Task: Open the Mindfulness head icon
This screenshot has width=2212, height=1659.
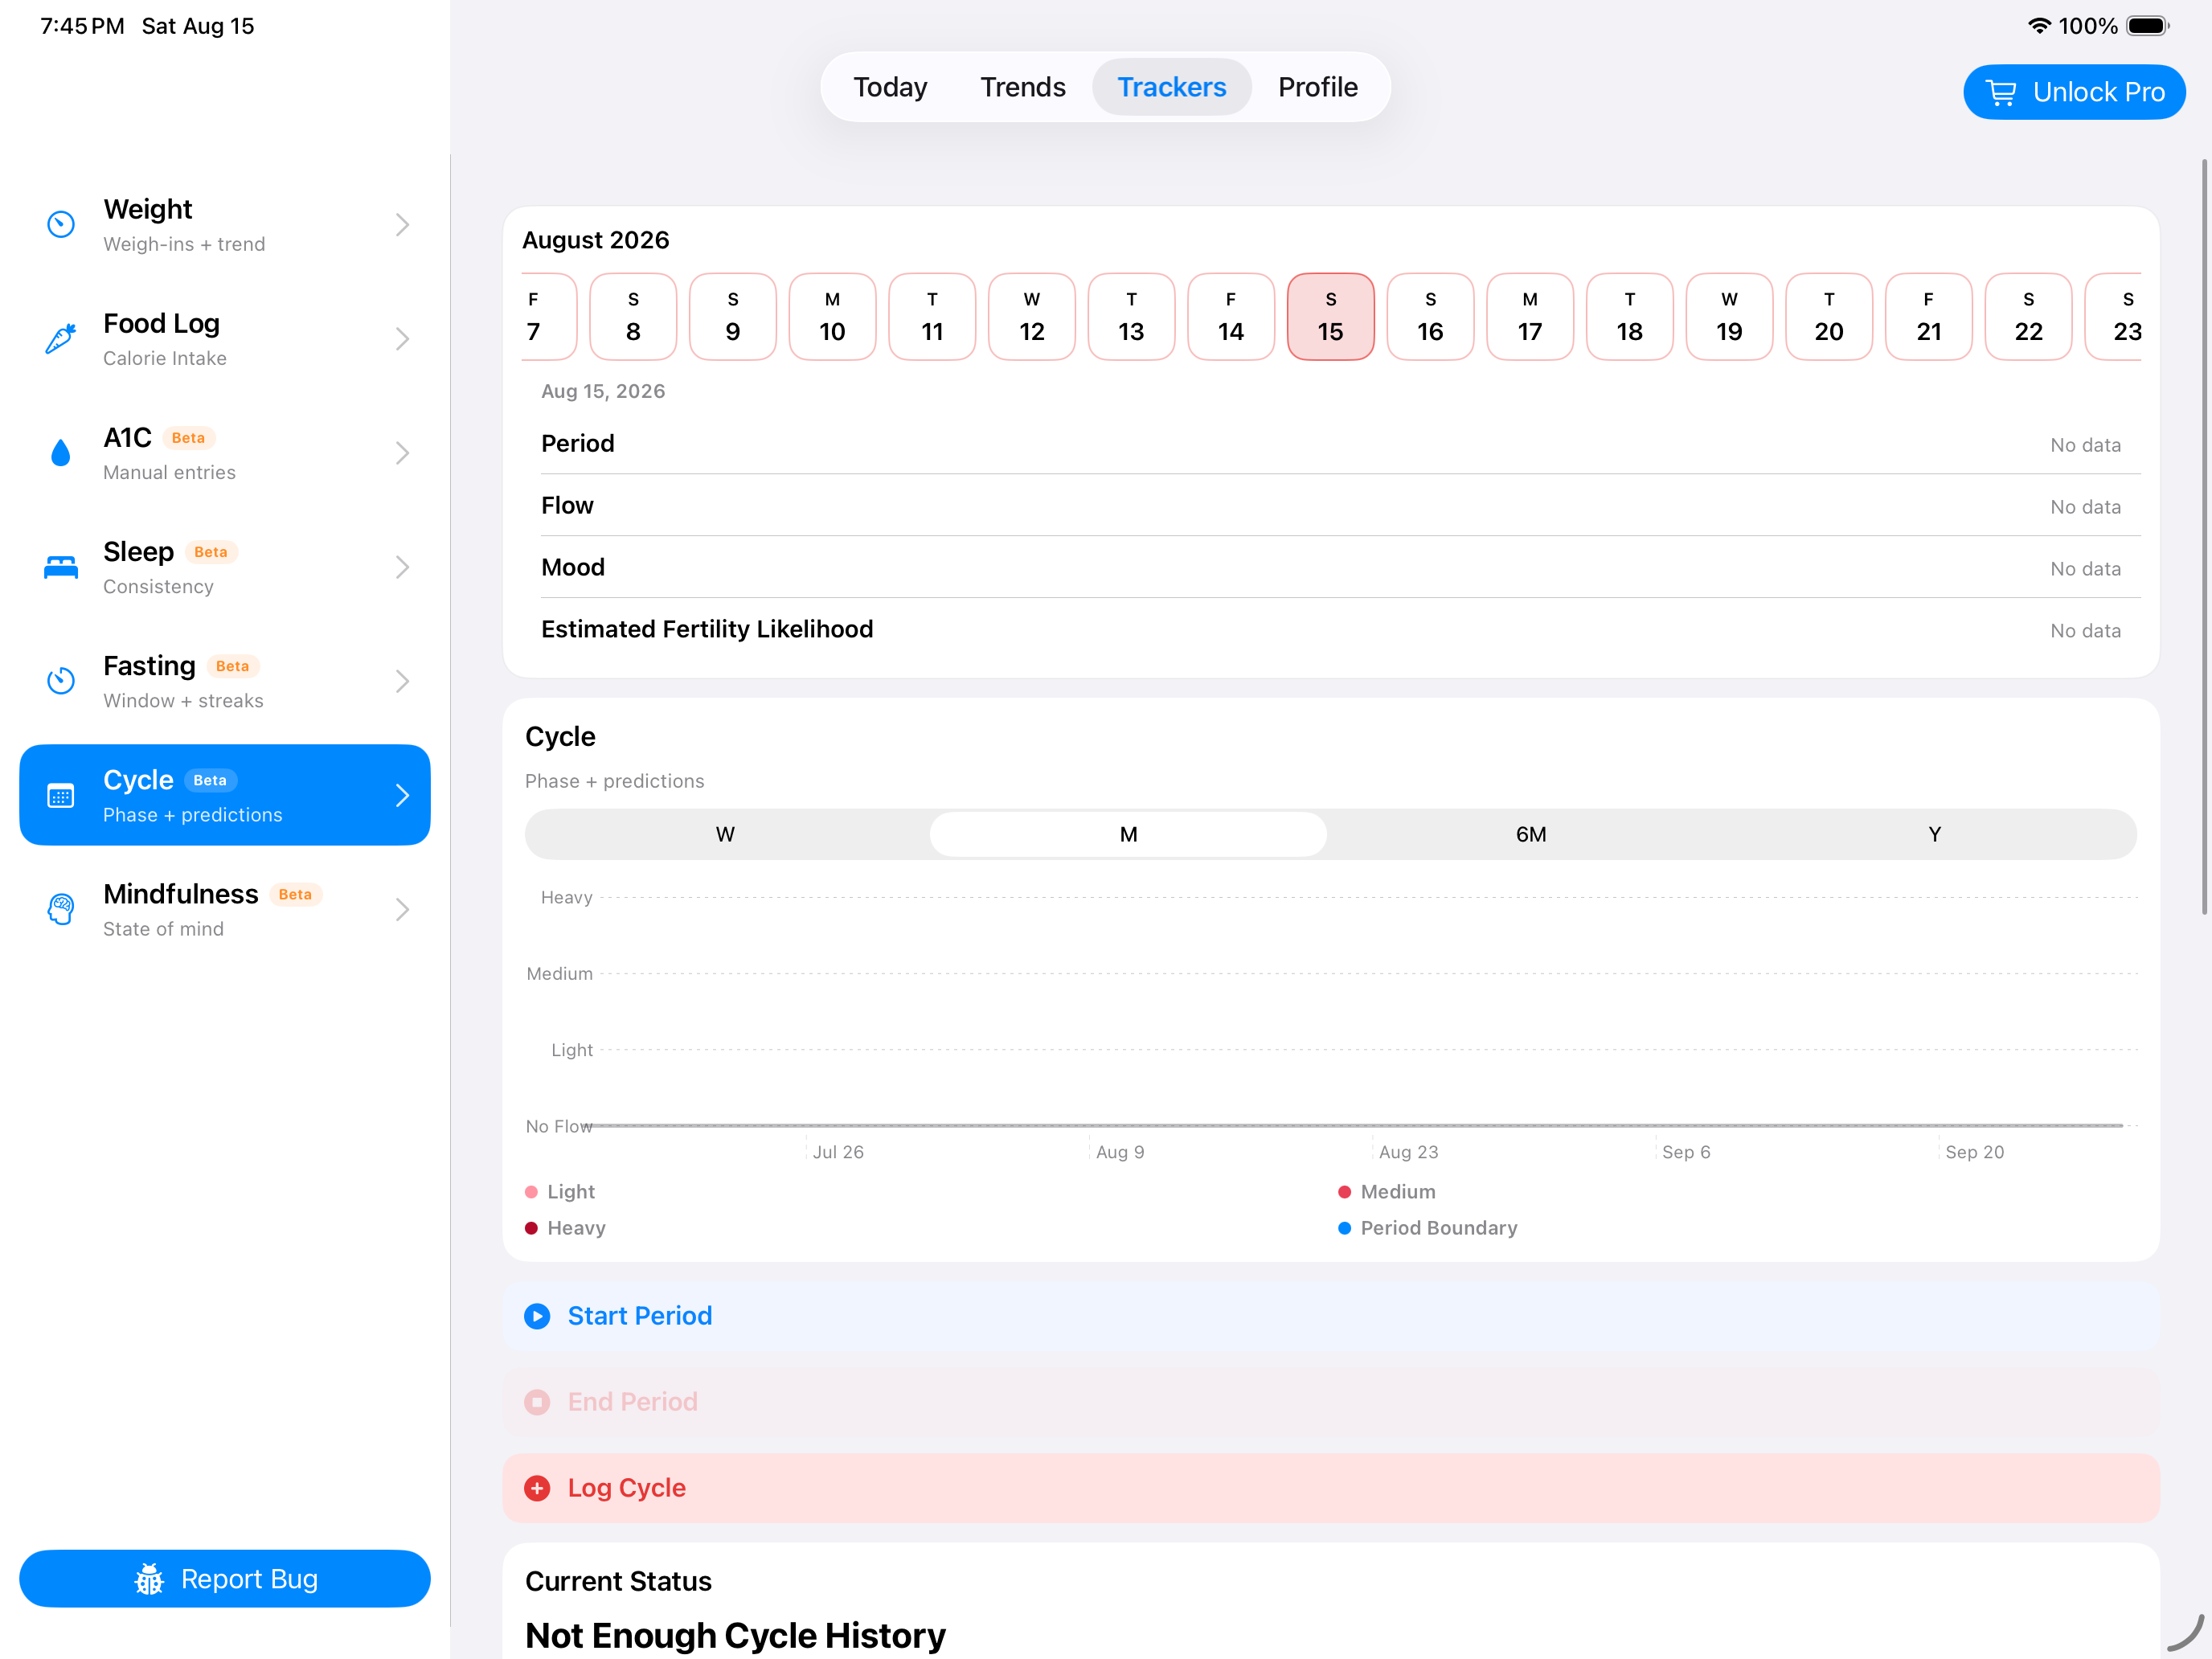Action: [61, 909]
